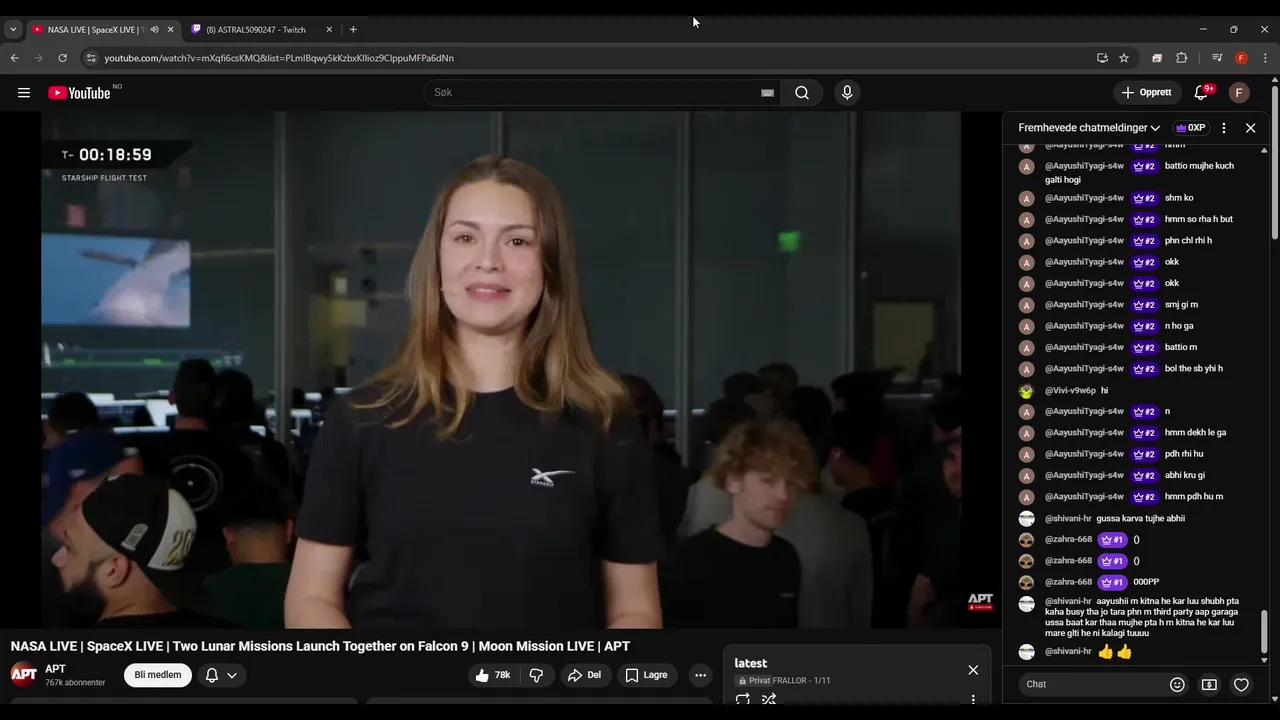The height and width of the screenshot is (720, 1280).
Task: Expand Fremhevede chatmeldinger chat mode dropdown
Action: 1089,128
